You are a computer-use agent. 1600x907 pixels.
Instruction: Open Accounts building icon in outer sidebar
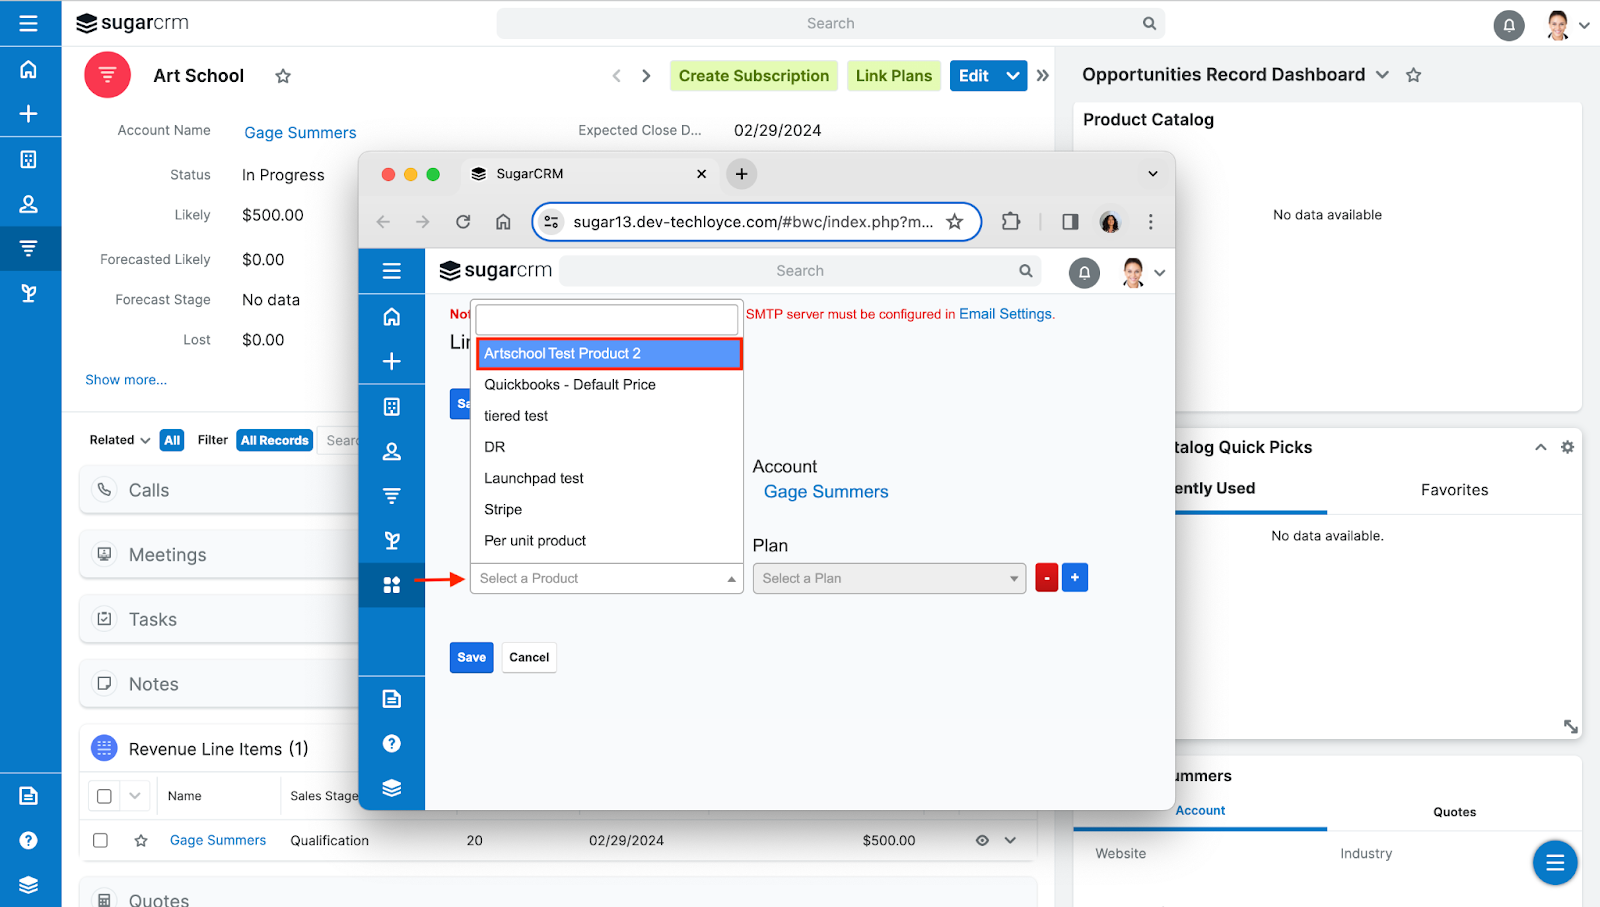[28, 159]
